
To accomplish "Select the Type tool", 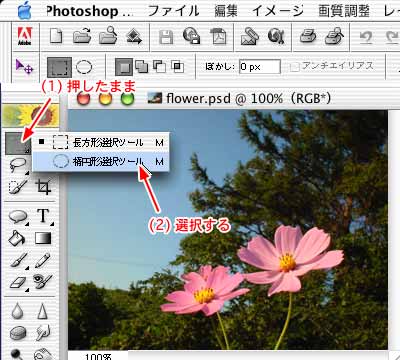I will [x=43, y=217].
